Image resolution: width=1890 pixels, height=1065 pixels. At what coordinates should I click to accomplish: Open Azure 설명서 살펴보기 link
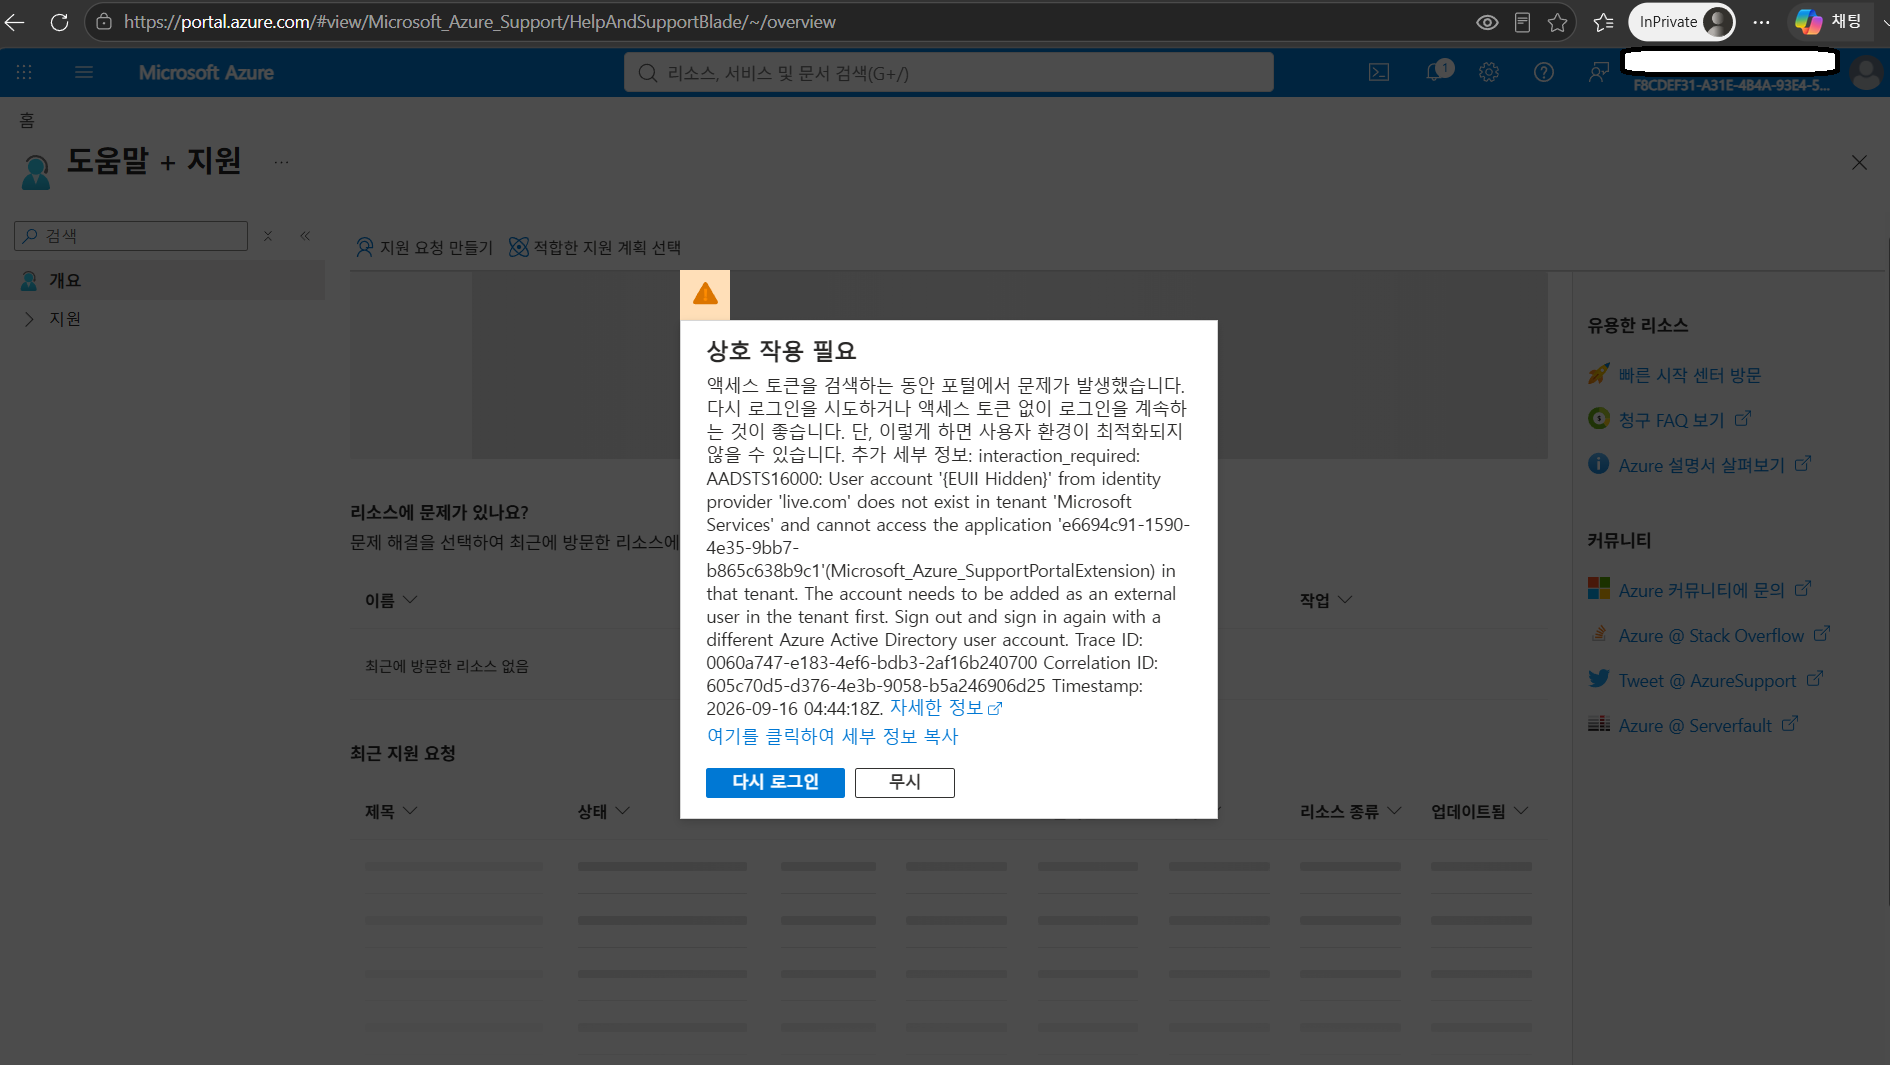click(x=1715, y=465)
